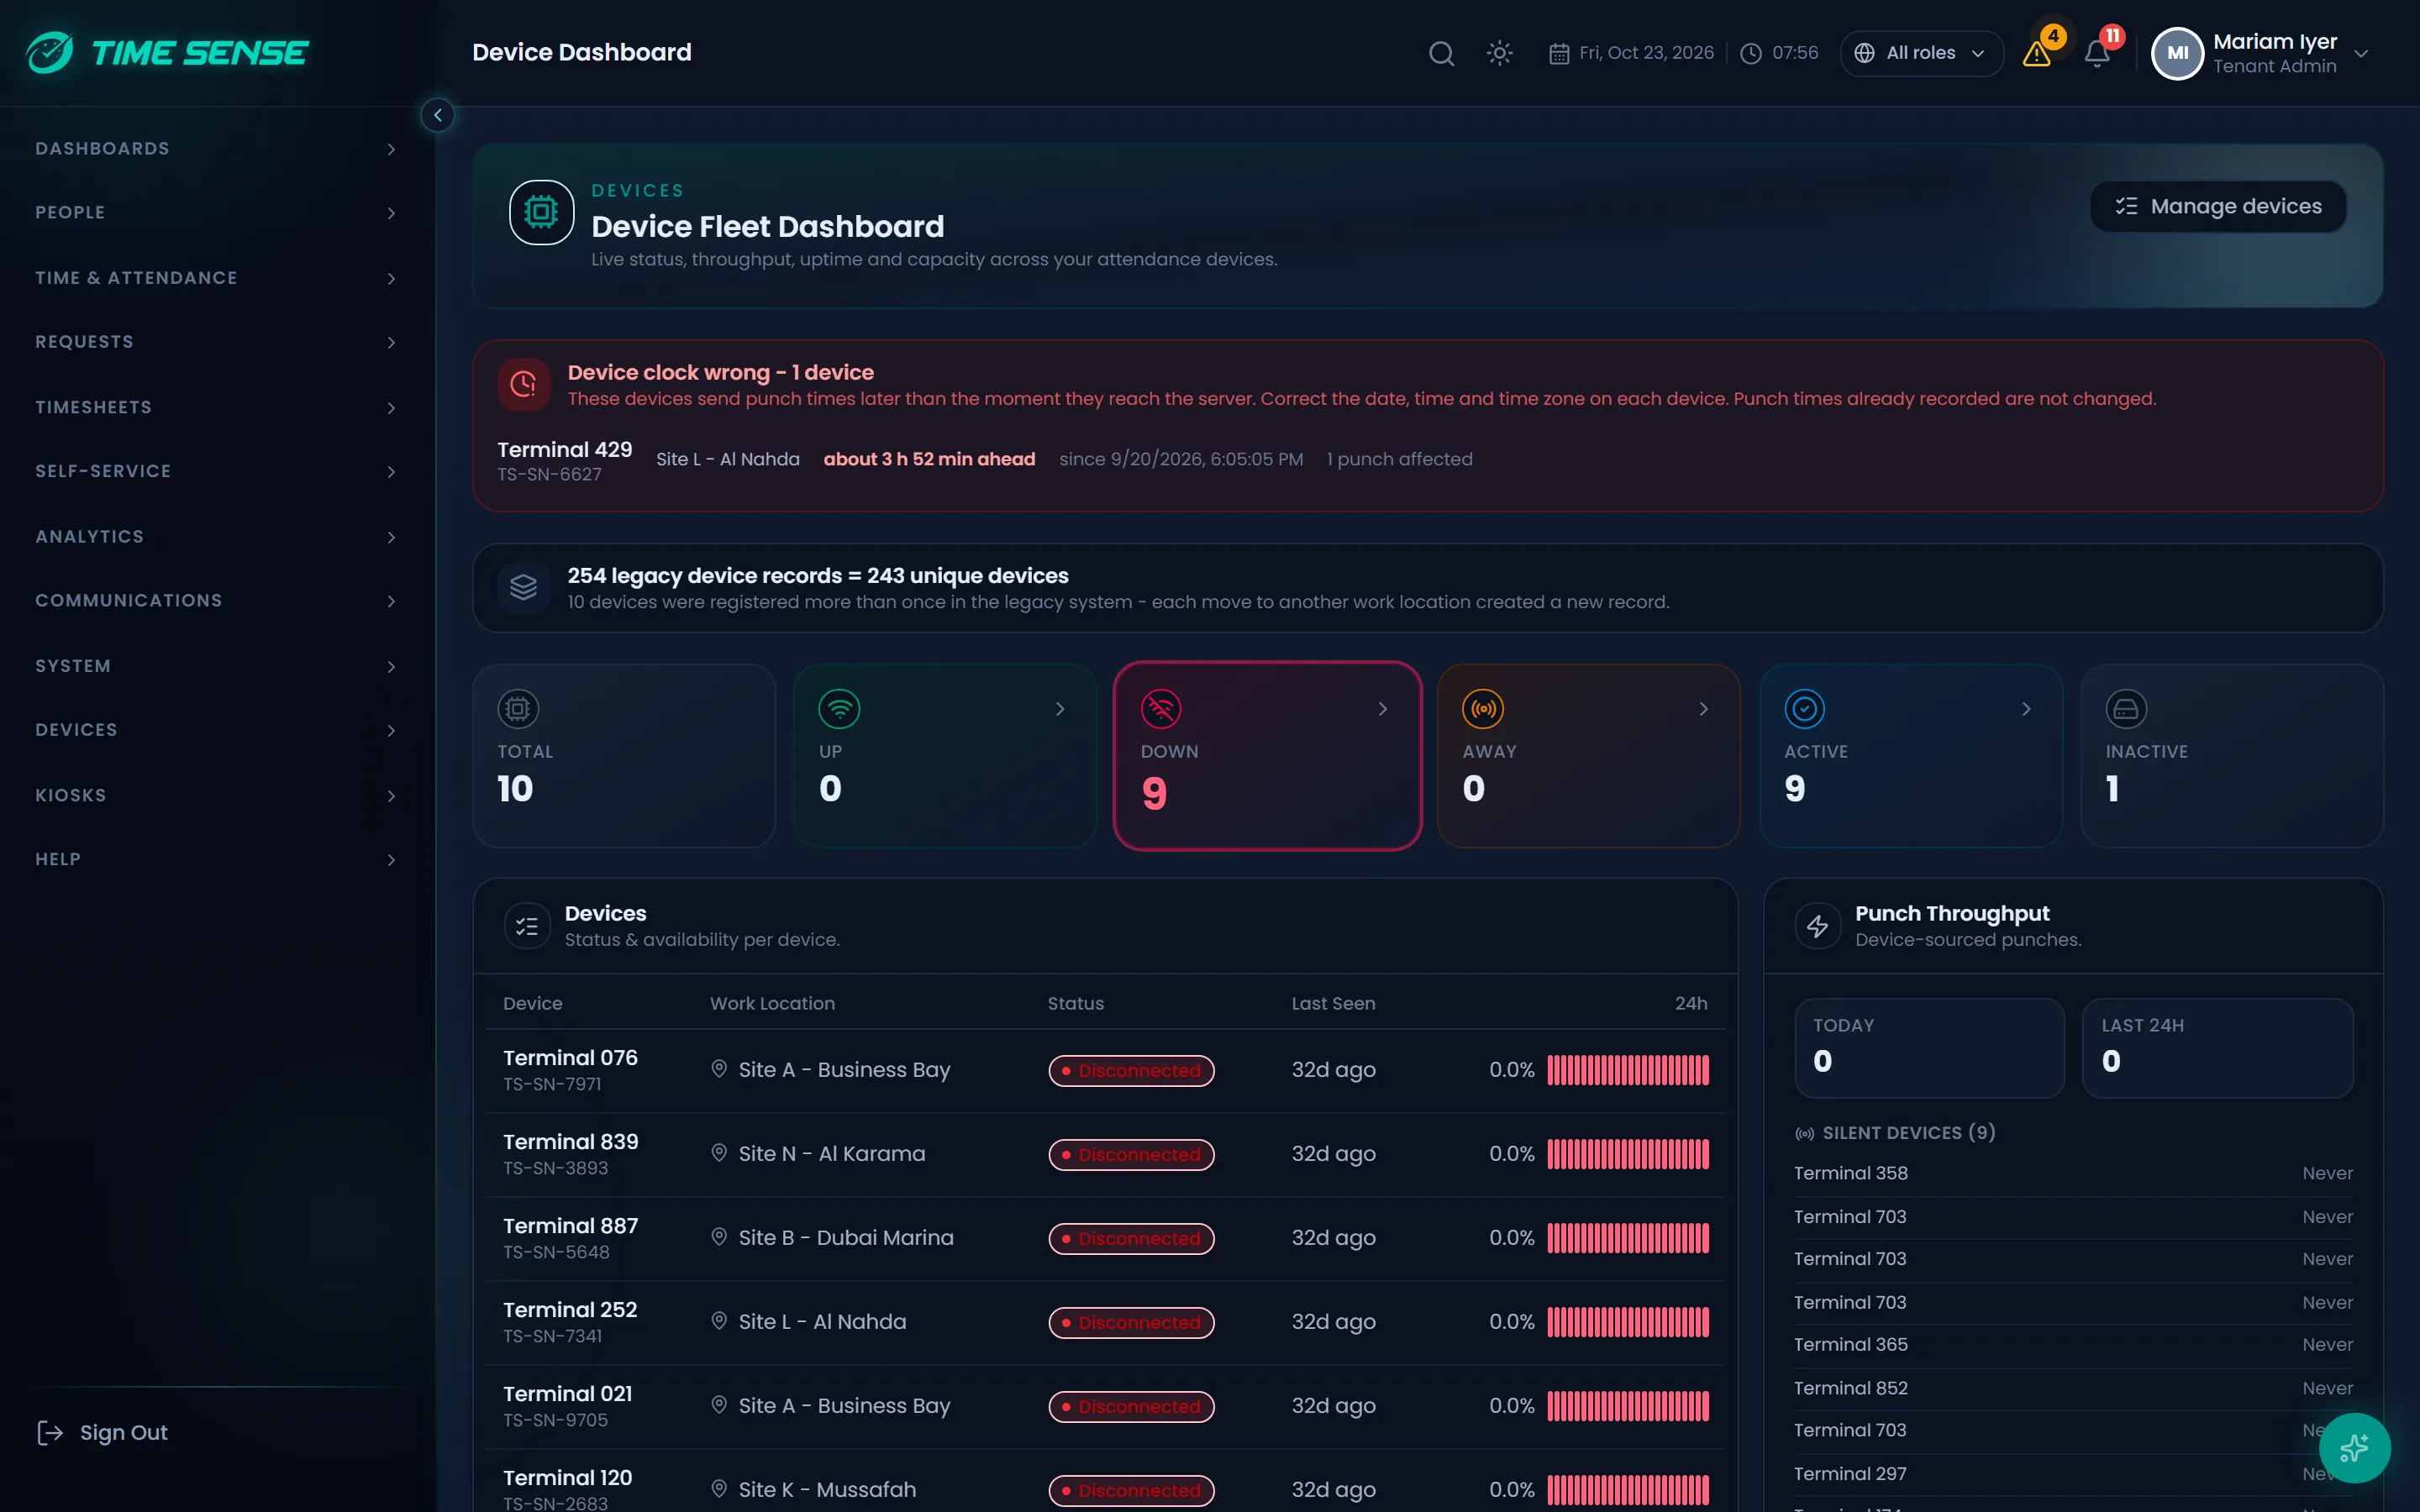Click the clock icon beside 07:56
Viewport: 2420px width, 1512px height.
[x=1750, y=53]
